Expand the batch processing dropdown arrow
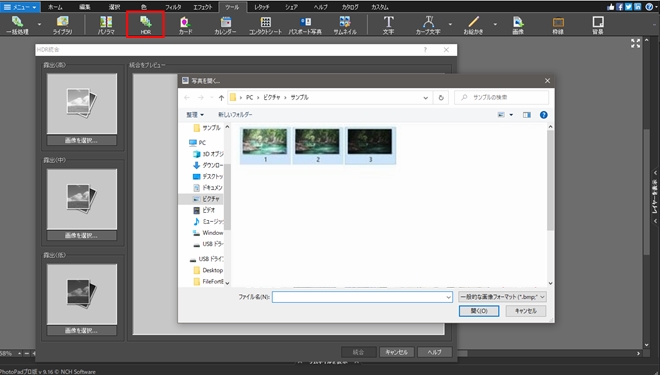Viewport: 660px width, 375px height. coord(39,24)
